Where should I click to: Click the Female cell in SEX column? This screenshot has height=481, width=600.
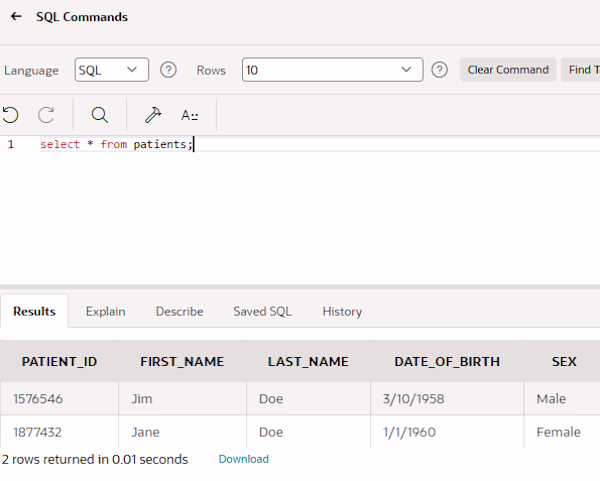(562, 432)
